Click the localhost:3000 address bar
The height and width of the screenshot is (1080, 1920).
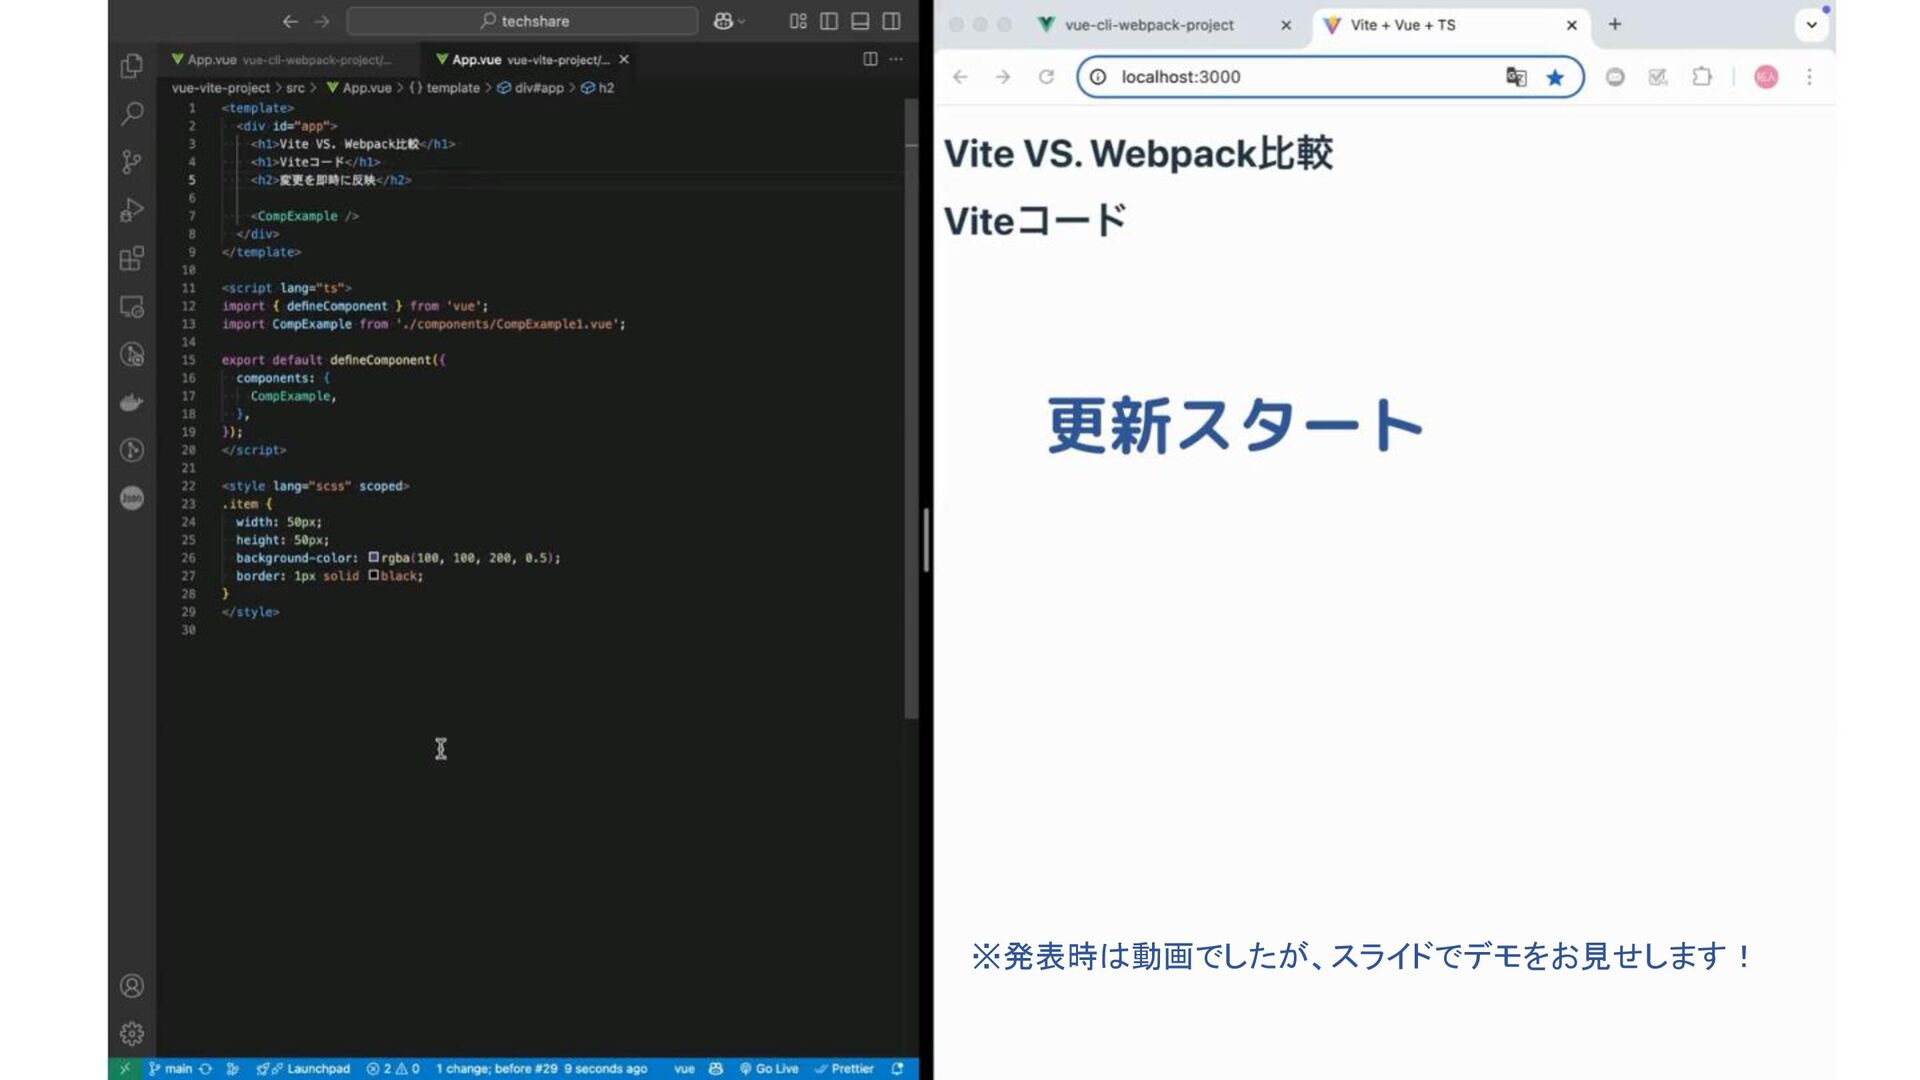tap(1330, 77)
